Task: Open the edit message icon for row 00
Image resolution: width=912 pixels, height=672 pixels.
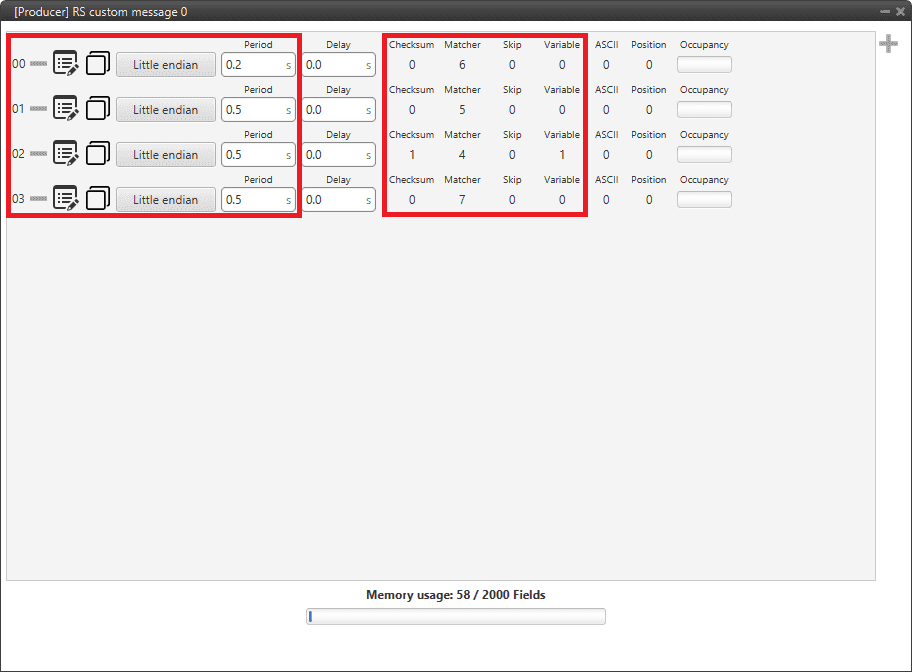Action: coord(66,64)
